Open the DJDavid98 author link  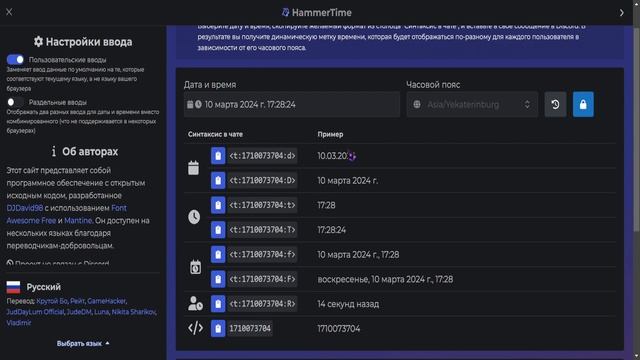pyautogui.click(x=24, y=208)
